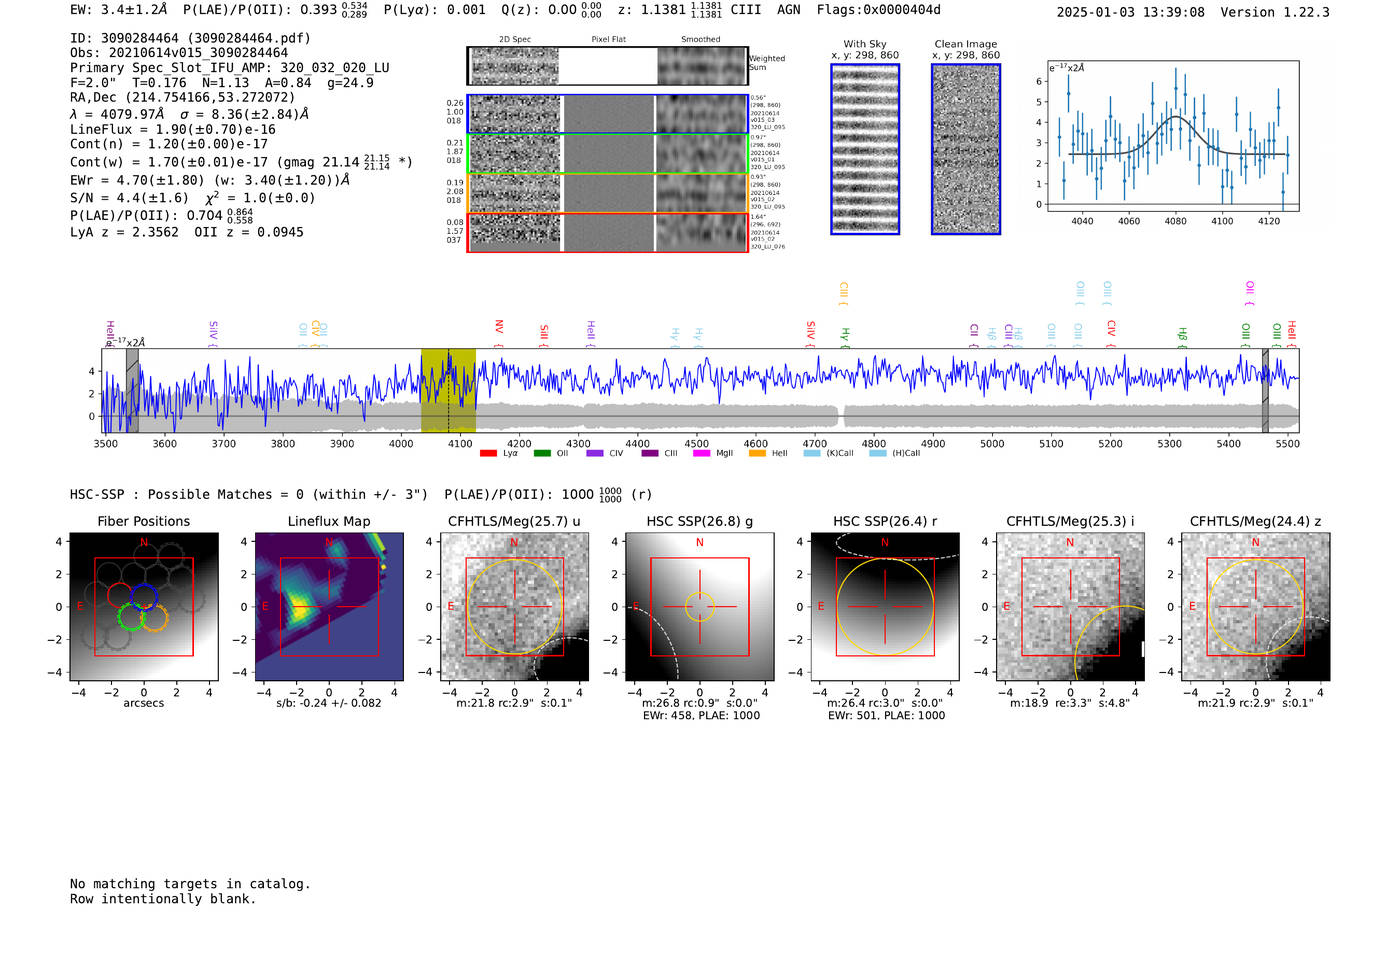1400x953 pixels.
Task: Click the blue fiber circle in Fiber Positions
Action: pos(143,597)
